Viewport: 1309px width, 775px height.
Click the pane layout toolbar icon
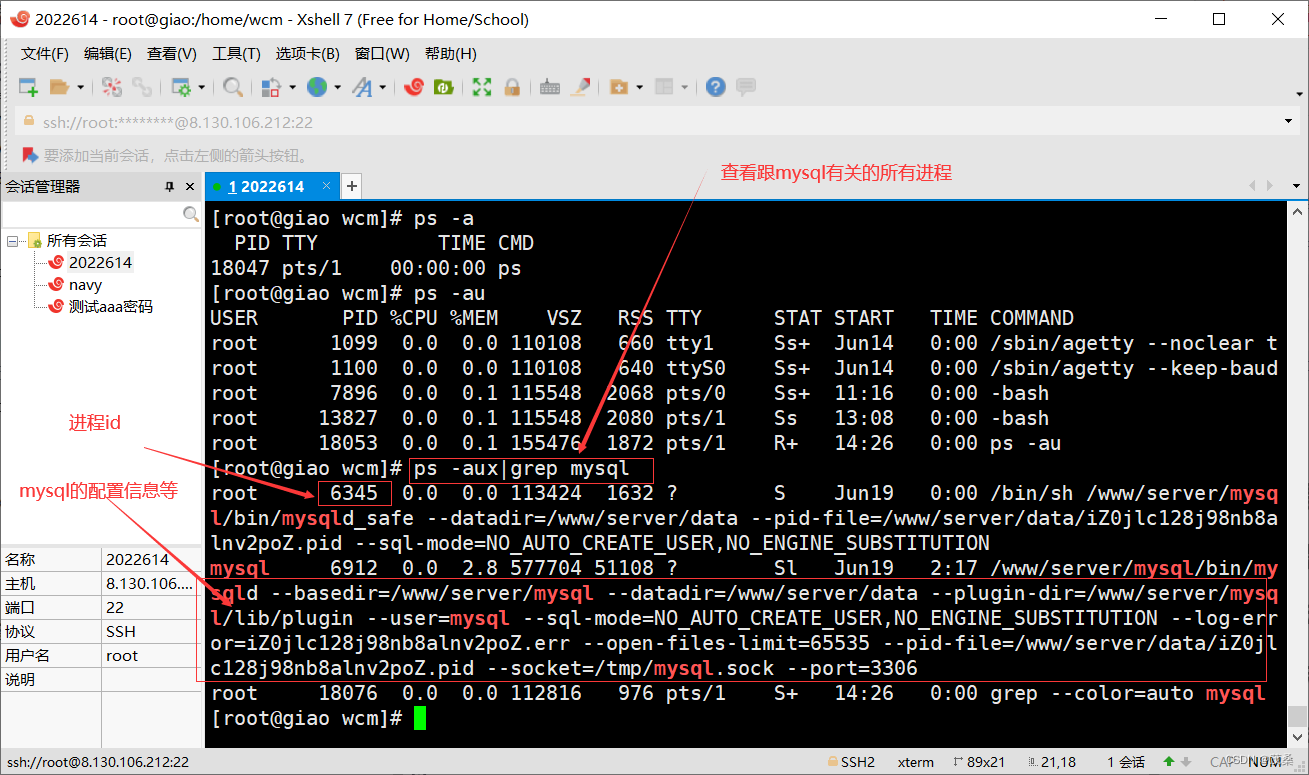[664, 87]
